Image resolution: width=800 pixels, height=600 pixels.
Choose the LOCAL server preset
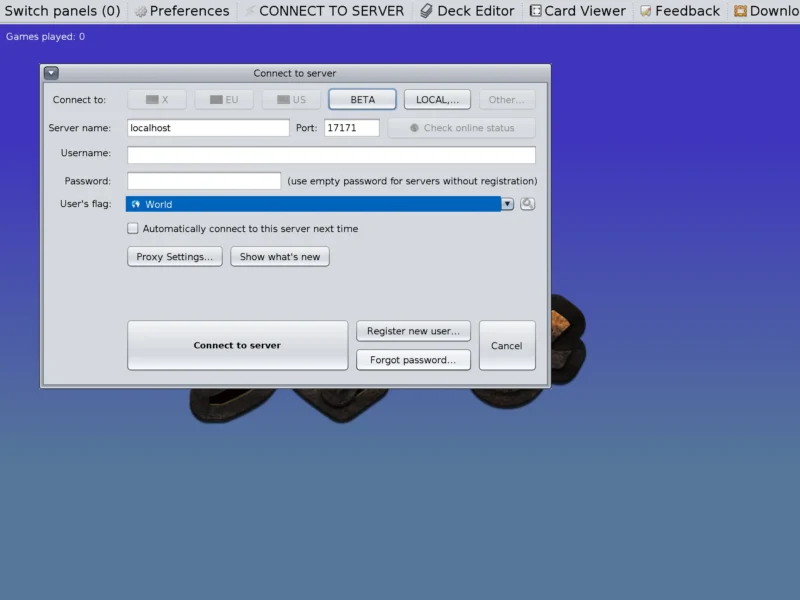[x=437, y=99]
